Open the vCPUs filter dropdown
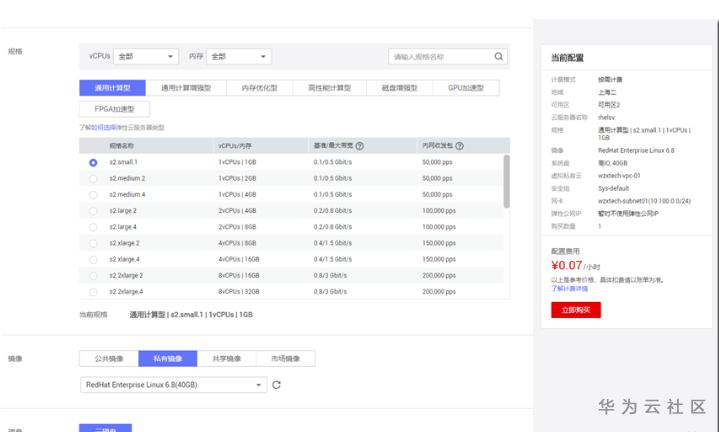The image size is (719, 432). 146,56
